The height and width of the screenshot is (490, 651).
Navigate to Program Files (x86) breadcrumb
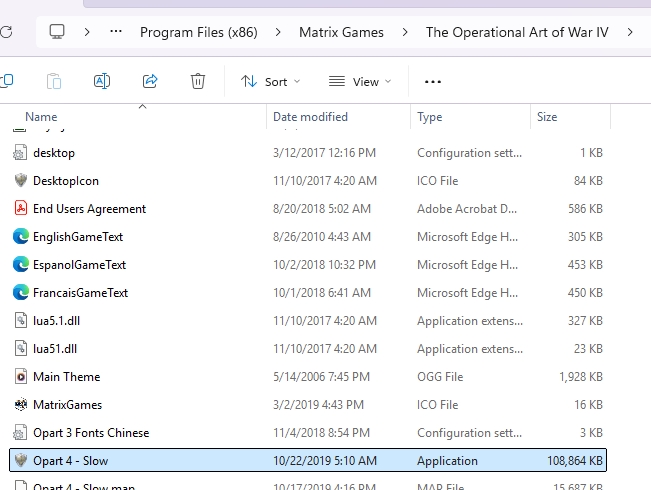pos(198,32)
